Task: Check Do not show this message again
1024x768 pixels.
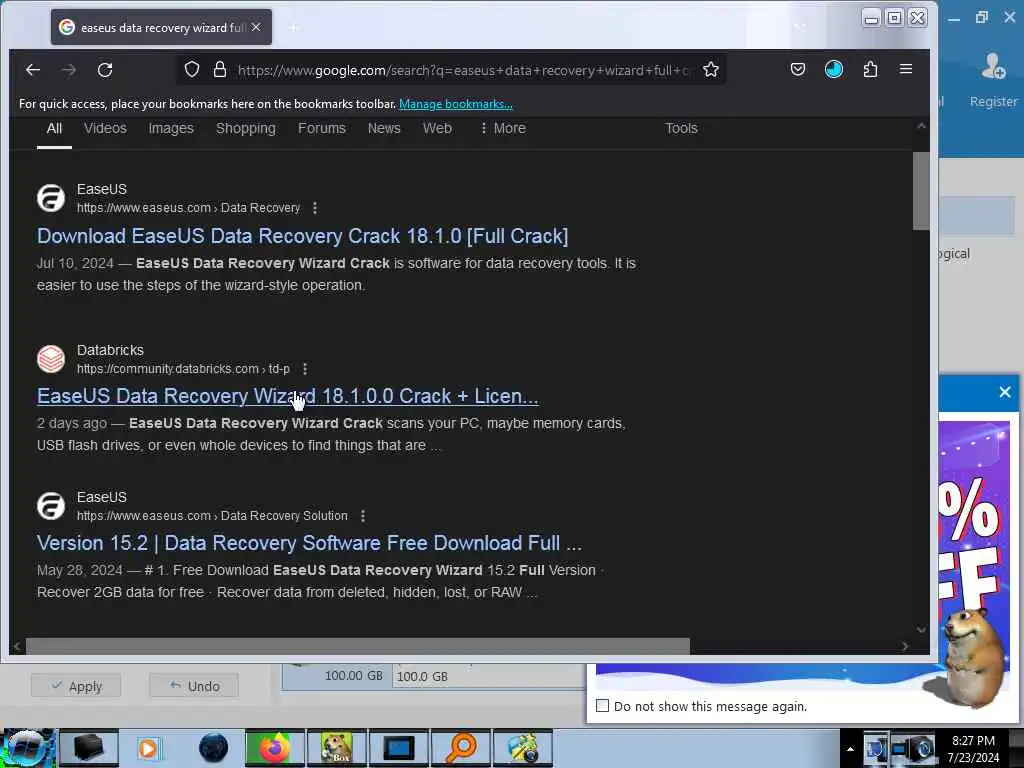Action: (602, 706)
